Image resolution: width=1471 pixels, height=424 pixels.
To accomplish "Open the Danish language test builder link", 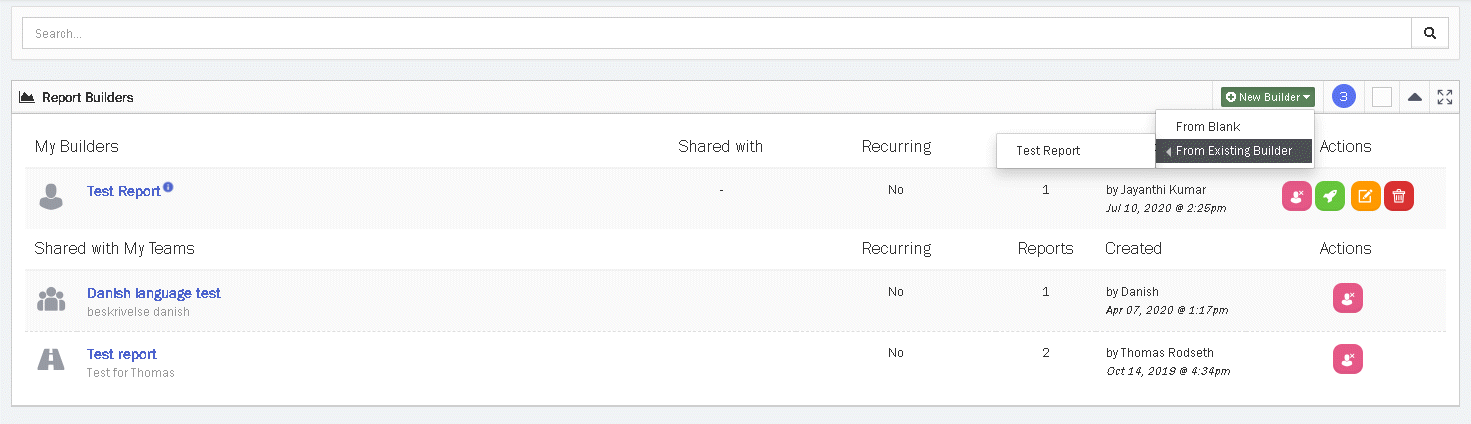I will [154, 293].
